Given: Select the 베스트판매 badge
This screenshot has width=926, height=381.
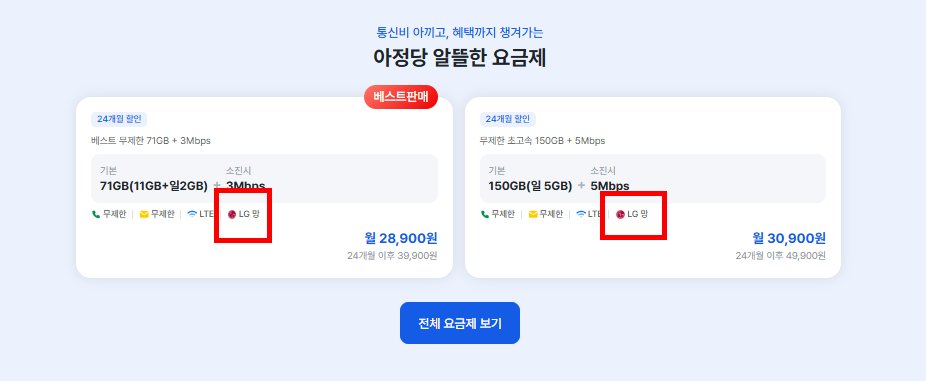Looking at the screenshot, I should click(401, 97).
